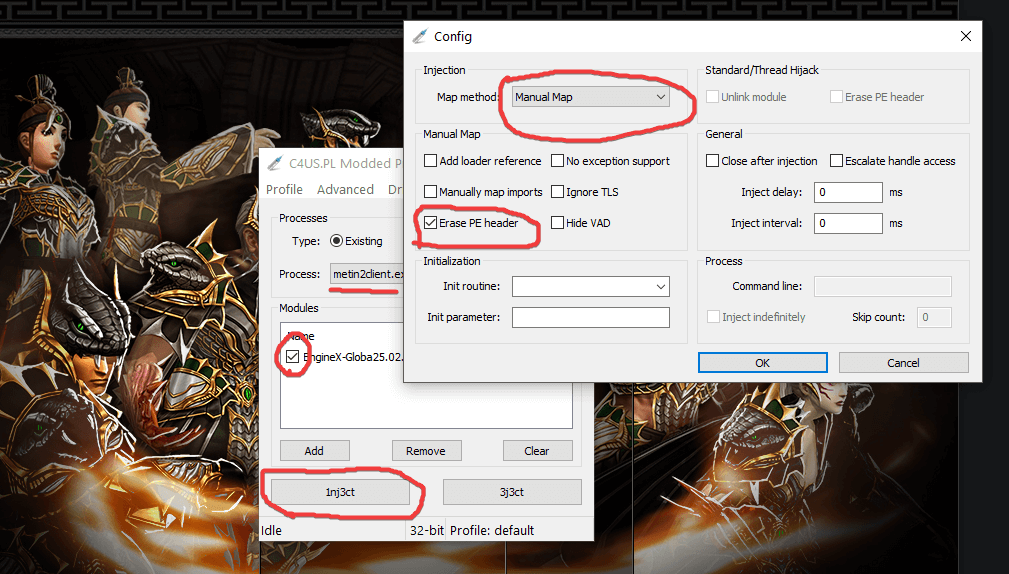Image resolution: width=1009 pixels, height=574 pixels.
Task: Click the C4US.PL Modded window feather icon
Action: [x=275, y=163]
